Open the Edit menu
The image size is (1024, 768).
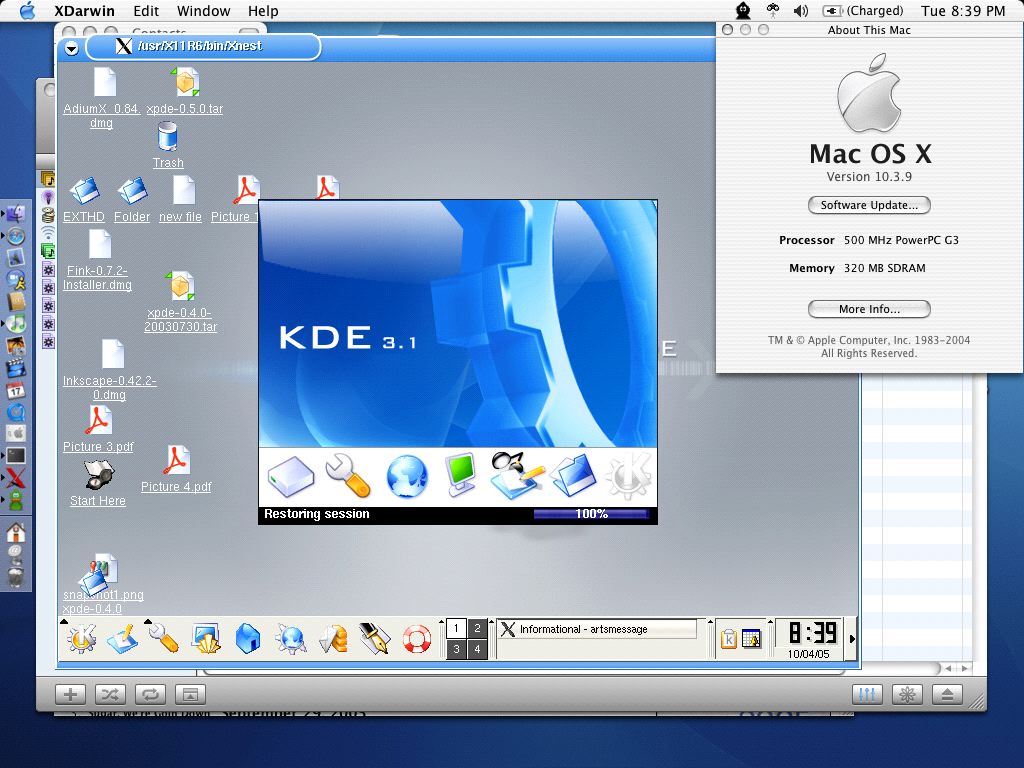[x=146, y=11]
